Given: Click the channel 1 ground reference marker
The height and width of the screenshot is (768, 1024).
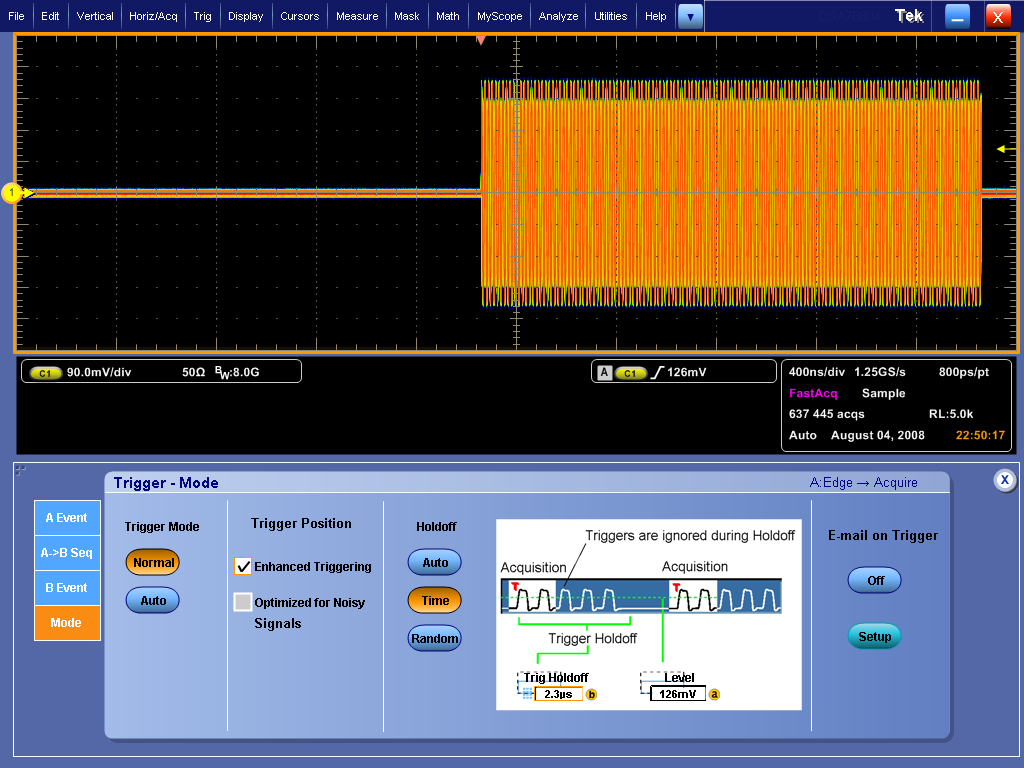Looking at the screenshot, I should (13, 193).
